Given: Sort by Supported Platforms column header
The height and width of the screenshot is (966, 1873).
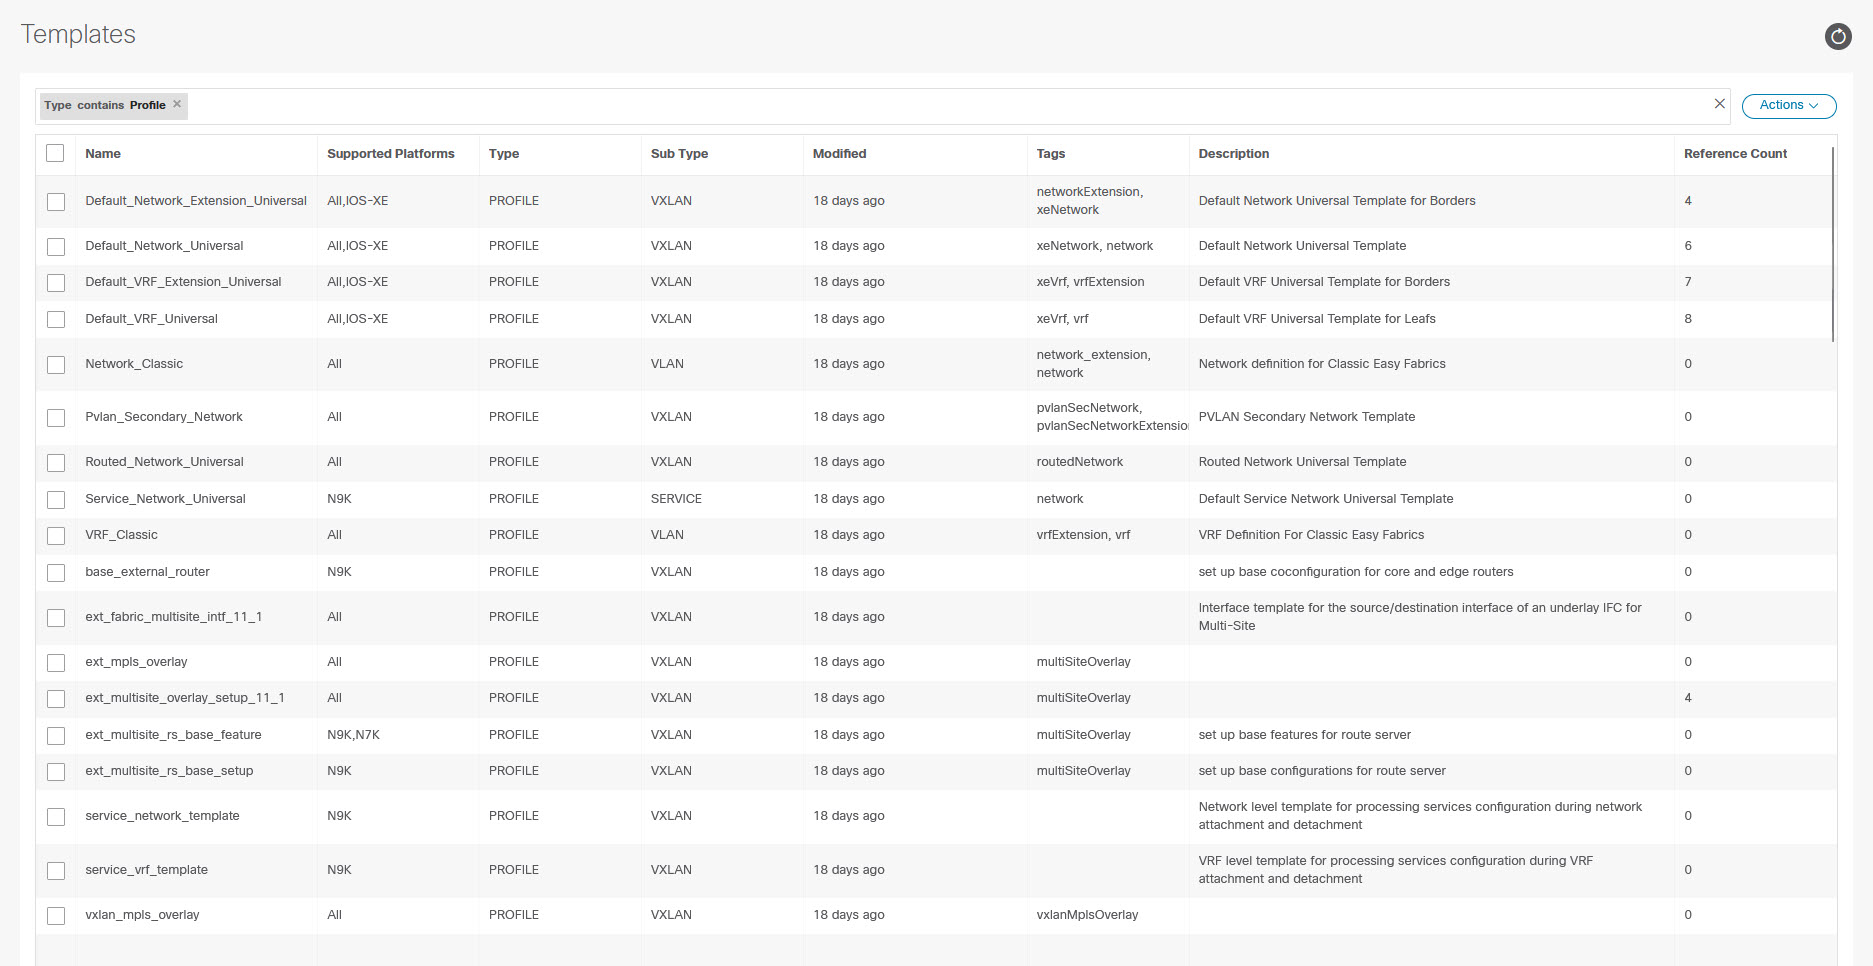Looking at the screenshot, I should pyautogui.click(x=391, y=154).
